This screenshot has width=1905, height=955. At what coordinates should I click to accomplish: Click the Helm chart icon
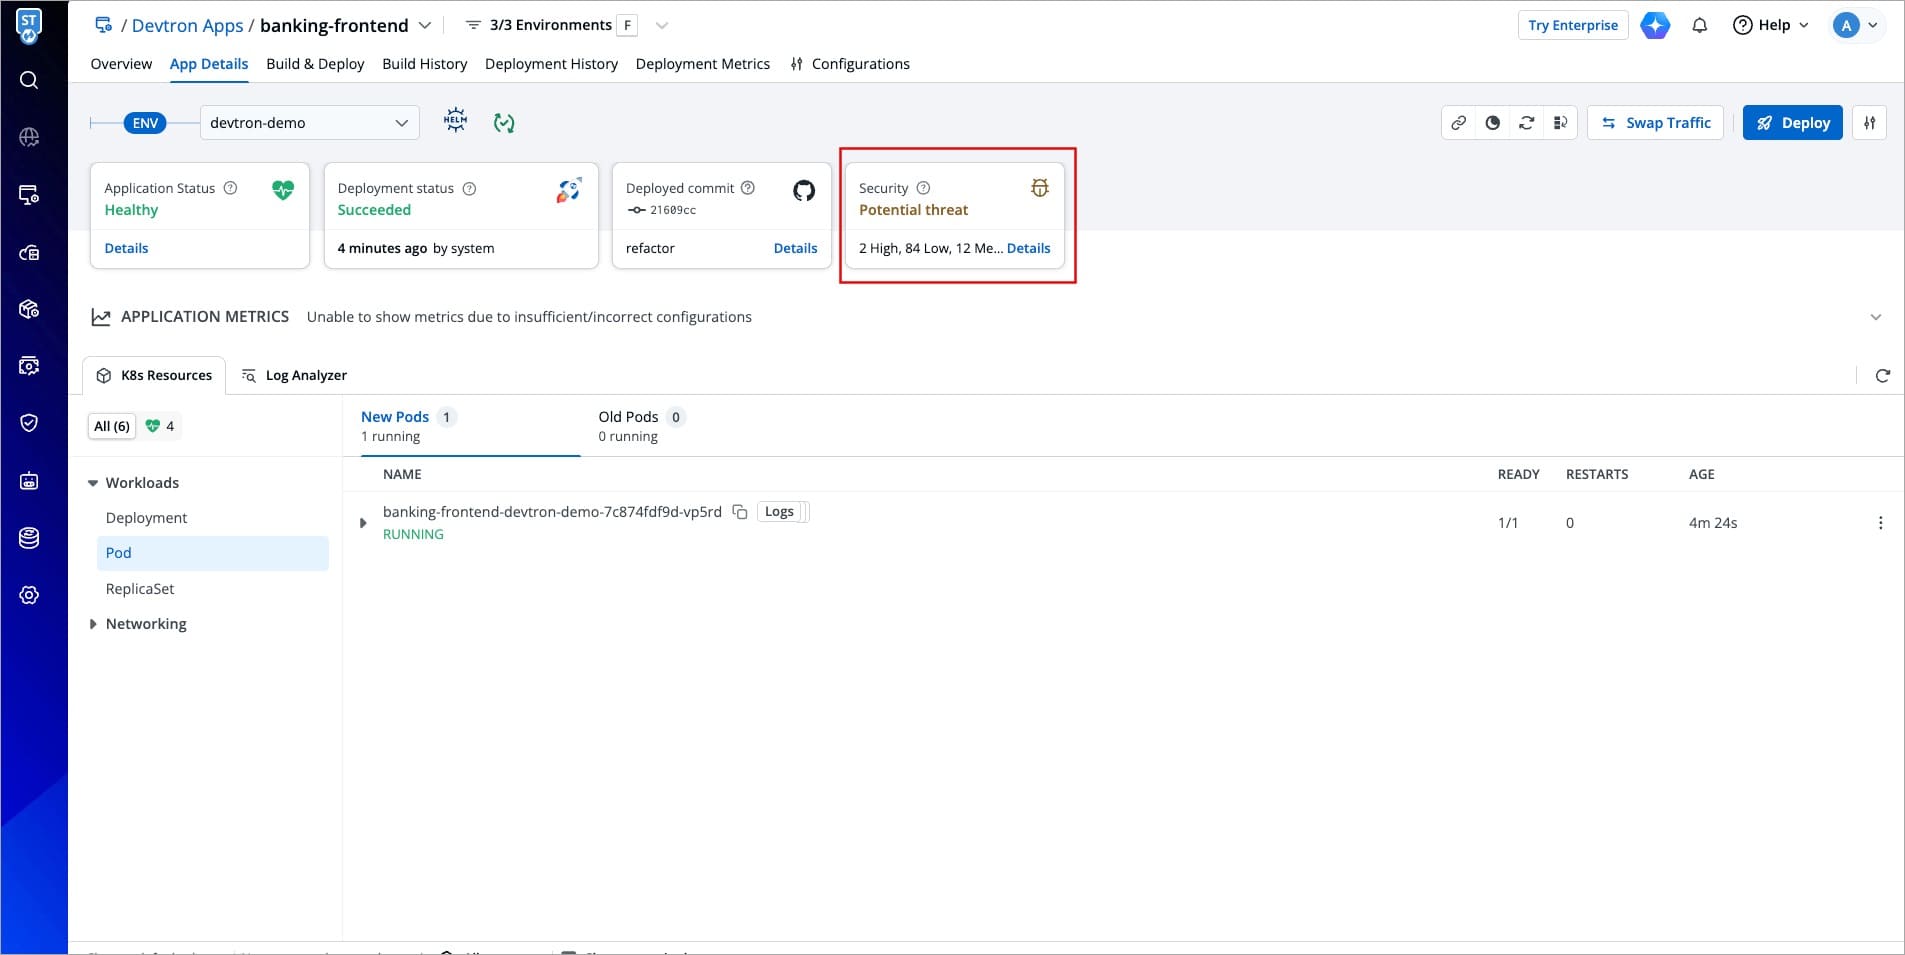point(455,122)
